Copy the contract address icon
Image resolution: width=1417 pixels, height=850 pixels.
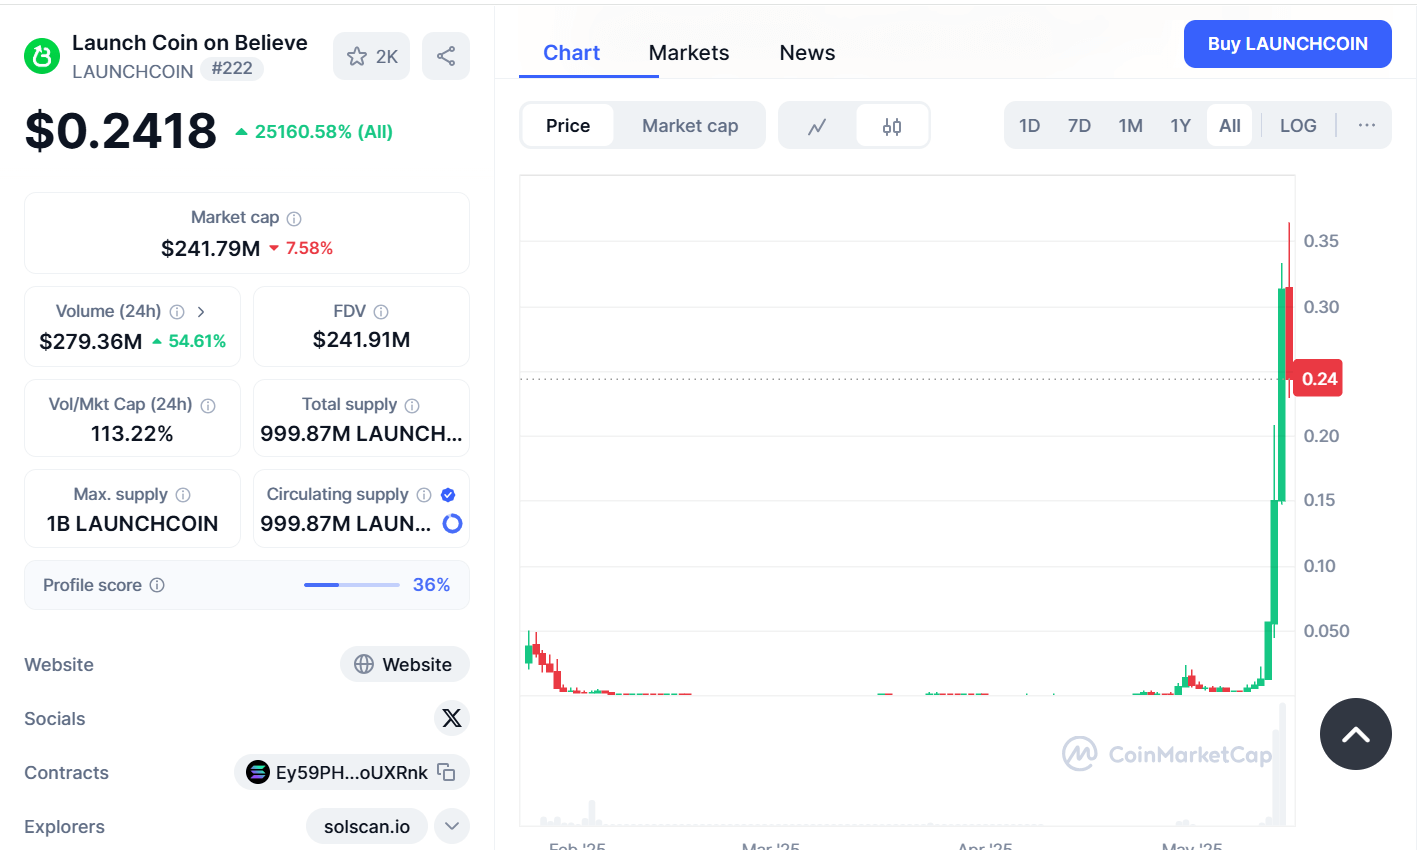[447, 772]
